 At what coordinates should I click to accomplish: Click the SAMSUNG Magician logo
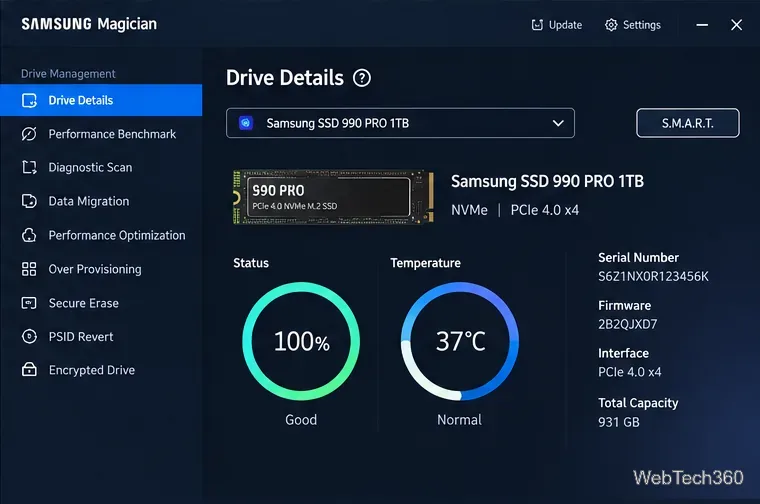89,24
